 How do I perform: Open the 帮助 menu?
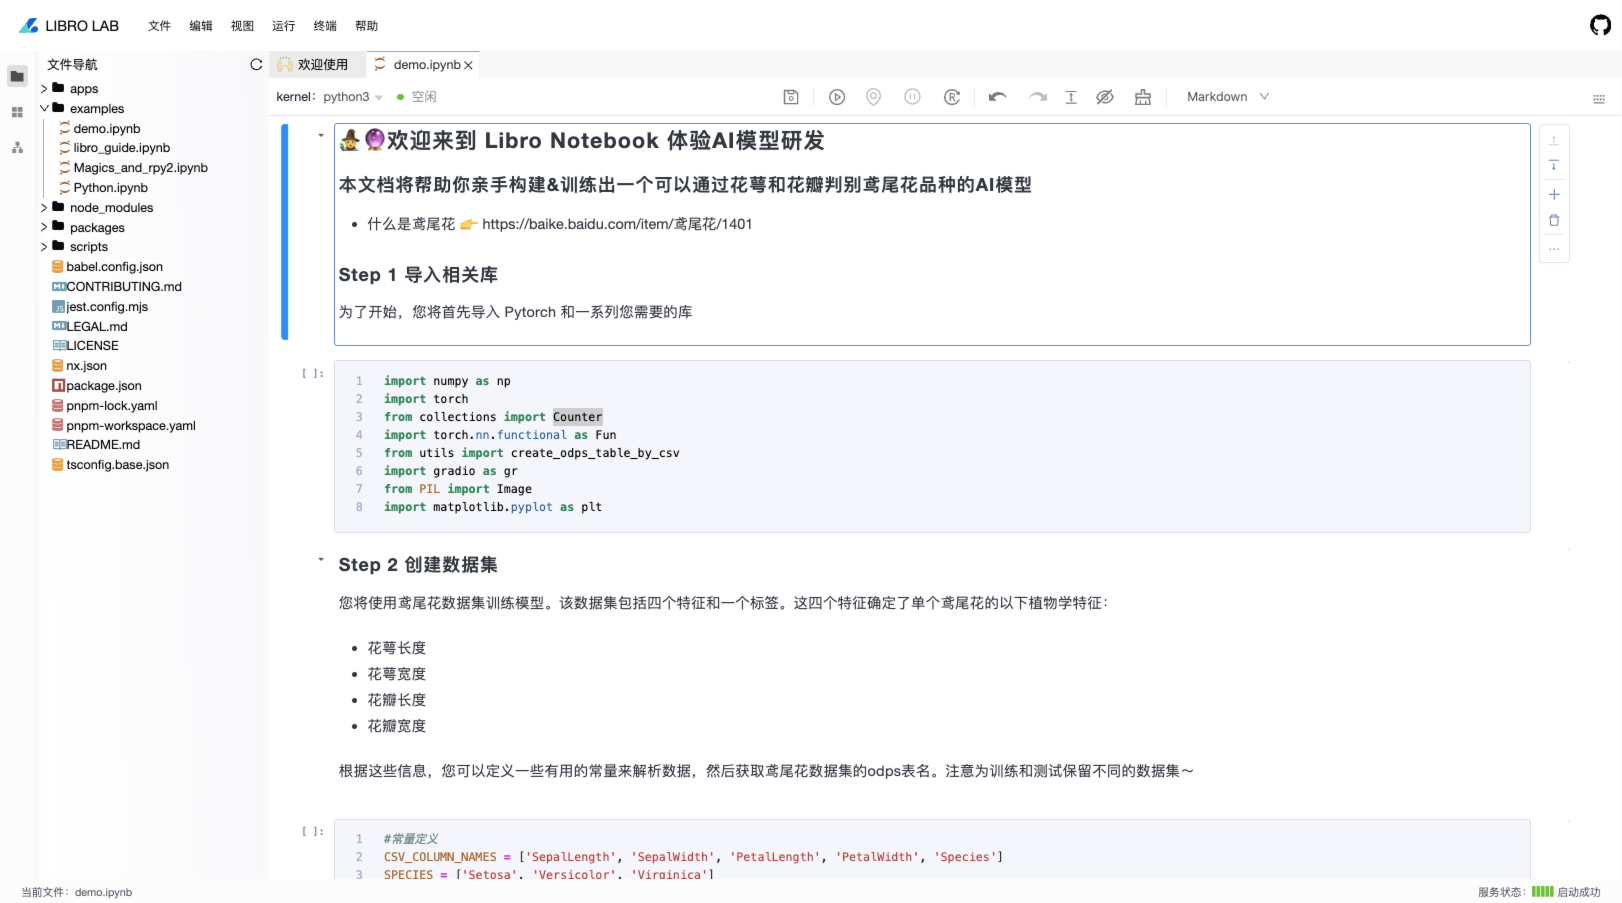366,26
